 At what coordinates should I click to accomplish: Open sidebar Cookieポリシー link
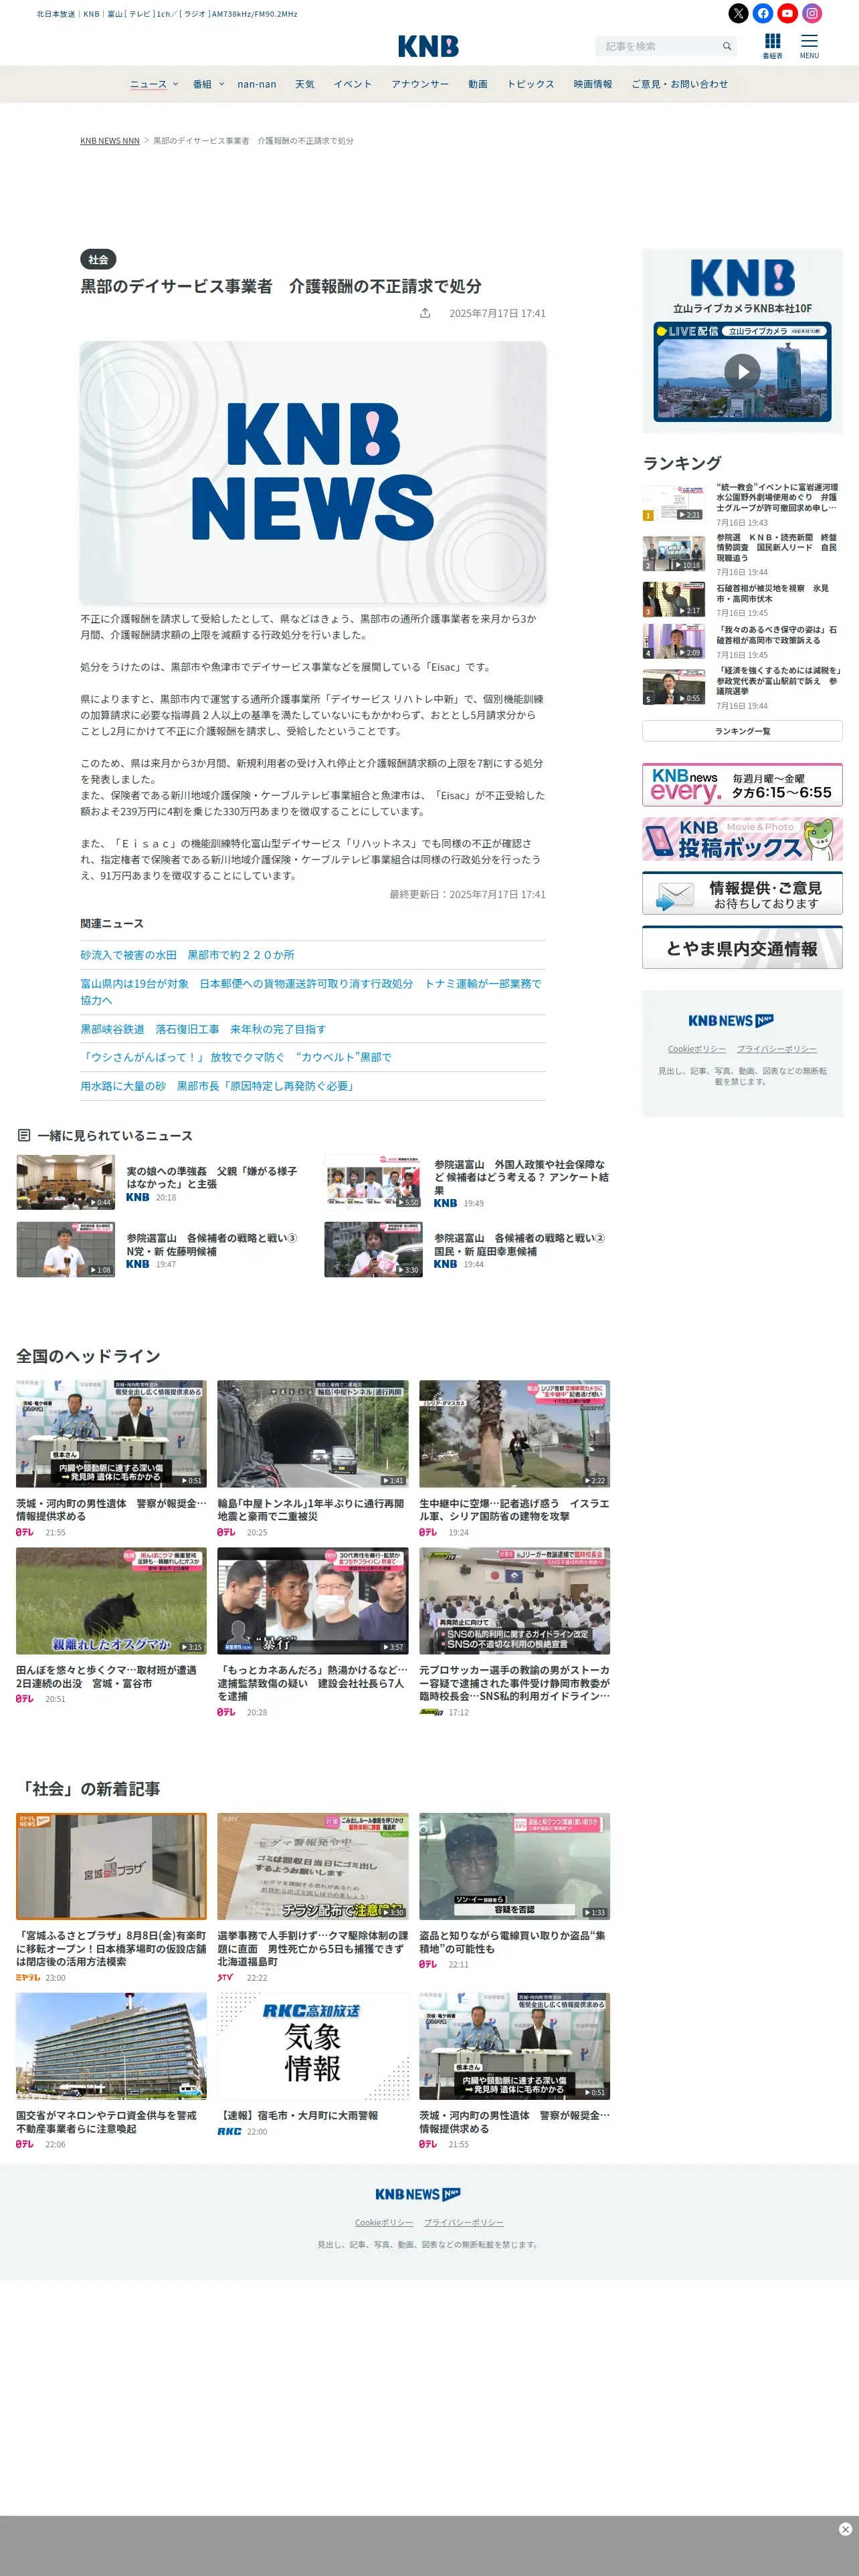pyautogui.click(x=697, y=1049)
